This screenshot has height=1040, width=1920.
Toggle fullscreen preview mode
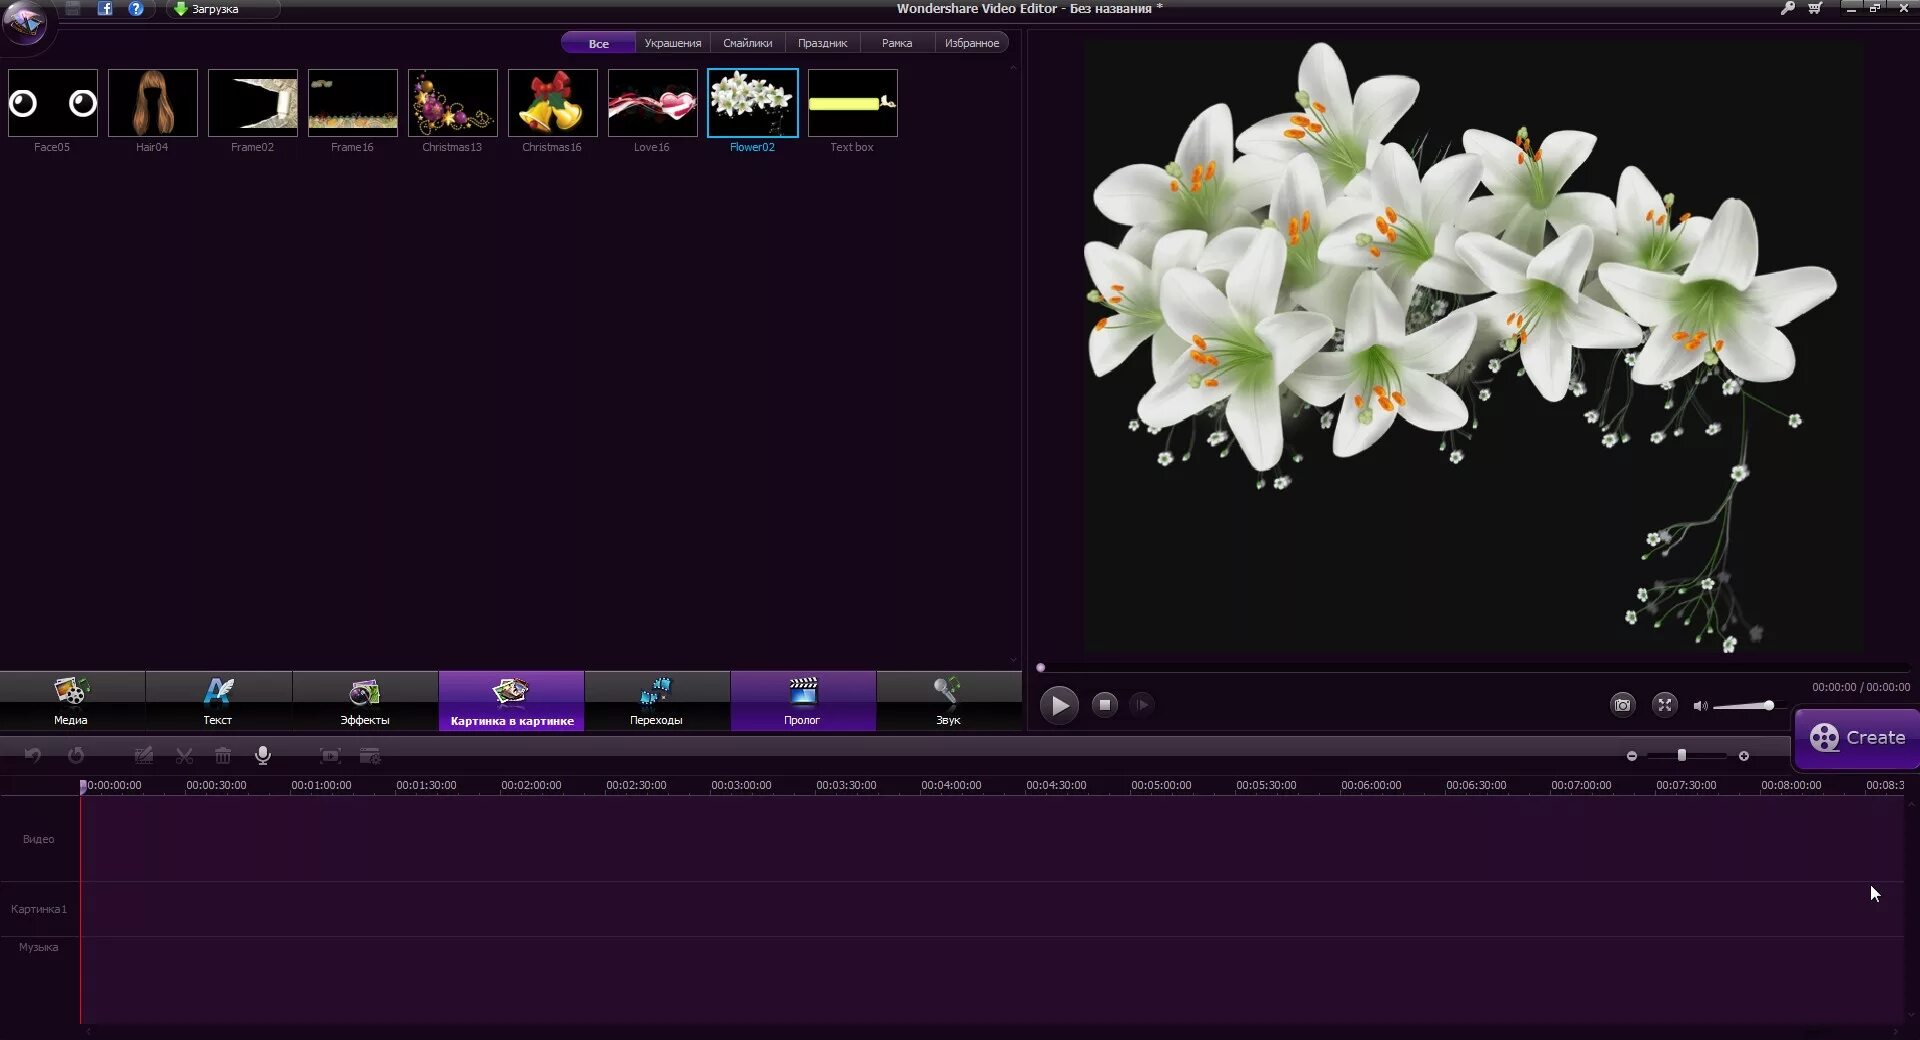click(x=1665, y=705)
